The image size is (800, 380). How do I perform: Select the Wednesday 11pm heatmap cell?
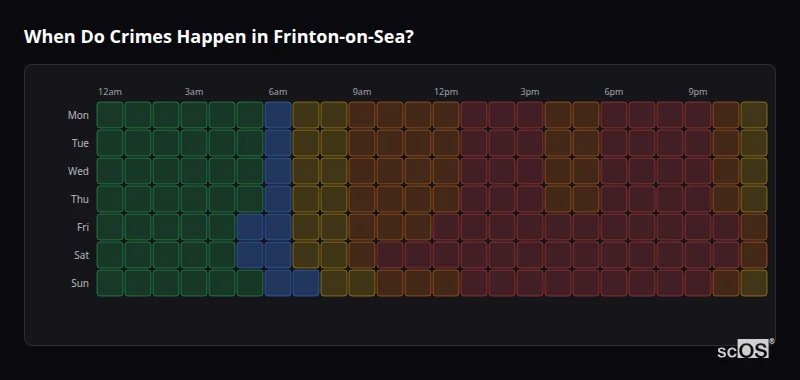click(x=754, y=171)
